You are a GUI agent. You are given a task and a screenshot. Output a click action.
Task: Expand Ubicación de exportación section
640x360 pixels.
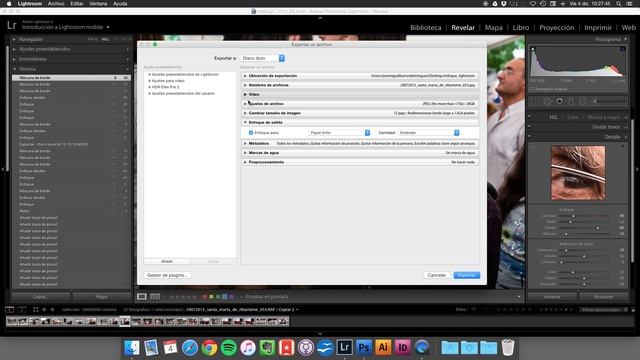click(x=245, y=76)
